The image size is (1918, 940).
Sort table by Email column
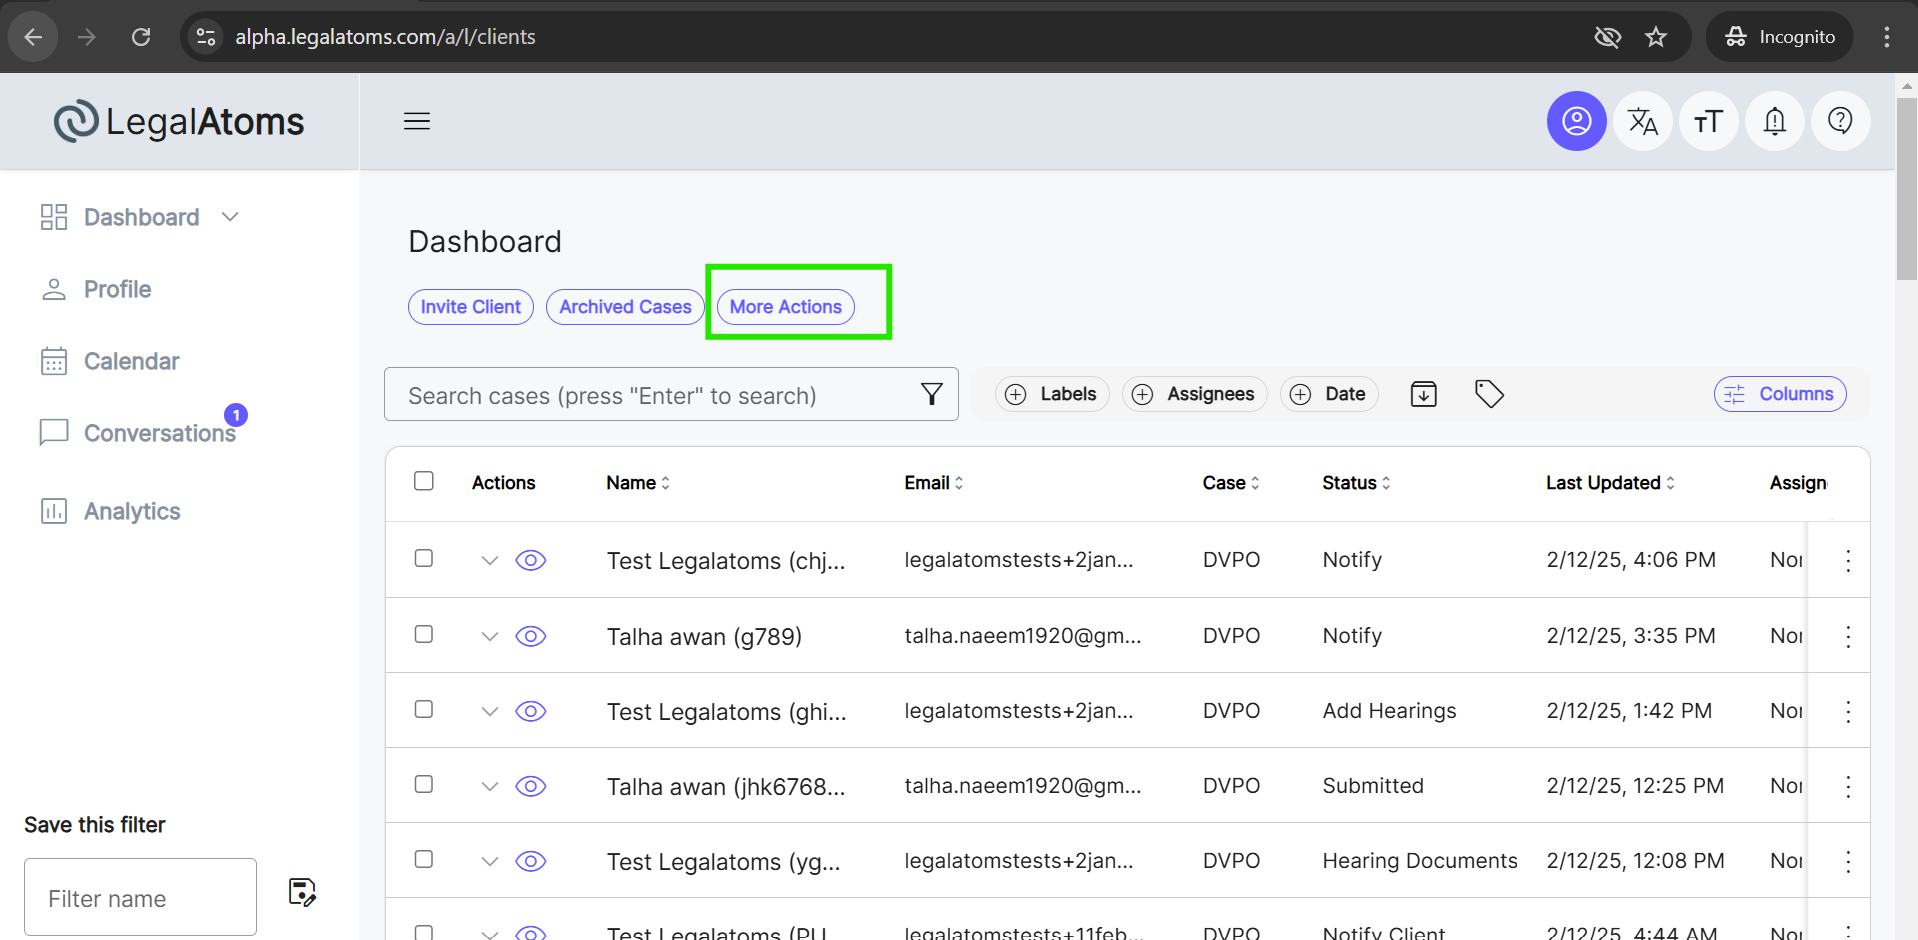(x=934, y=483)
